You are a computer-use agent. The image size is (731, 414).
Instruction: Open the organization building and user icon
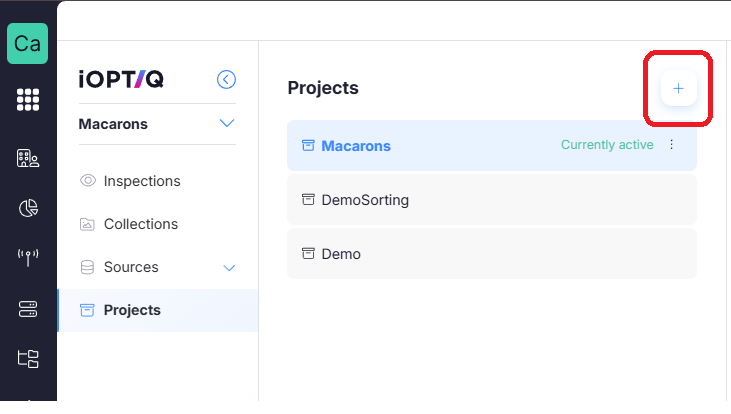28,159
